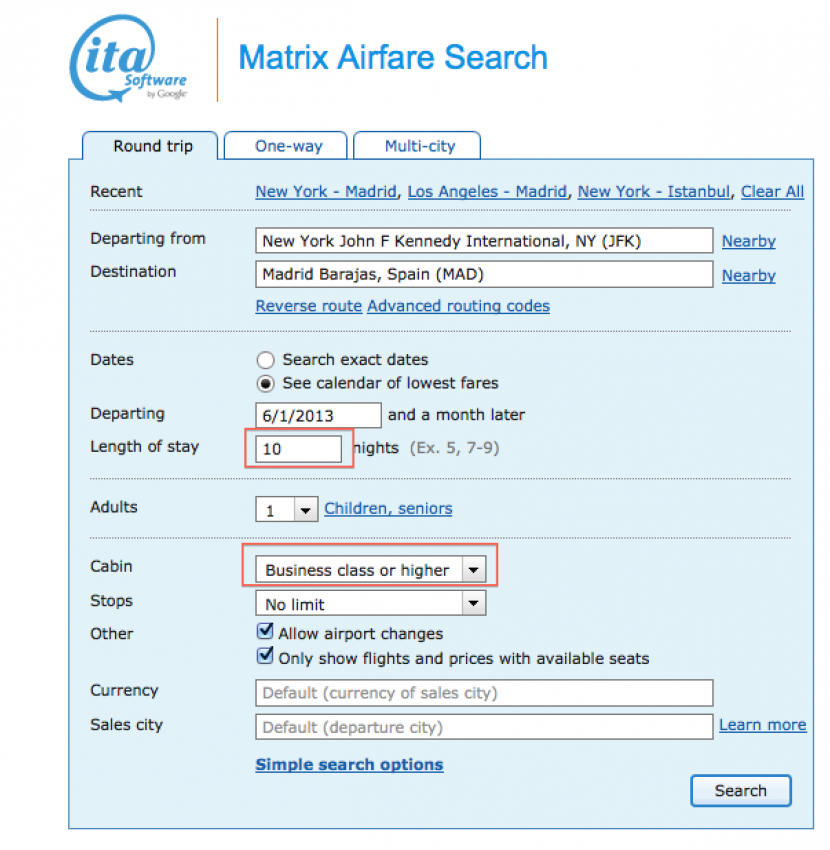The height and width of the screenshot is (850, 830).
Task: Uncheck Only show flights with available seats
Action: [265, 657]
